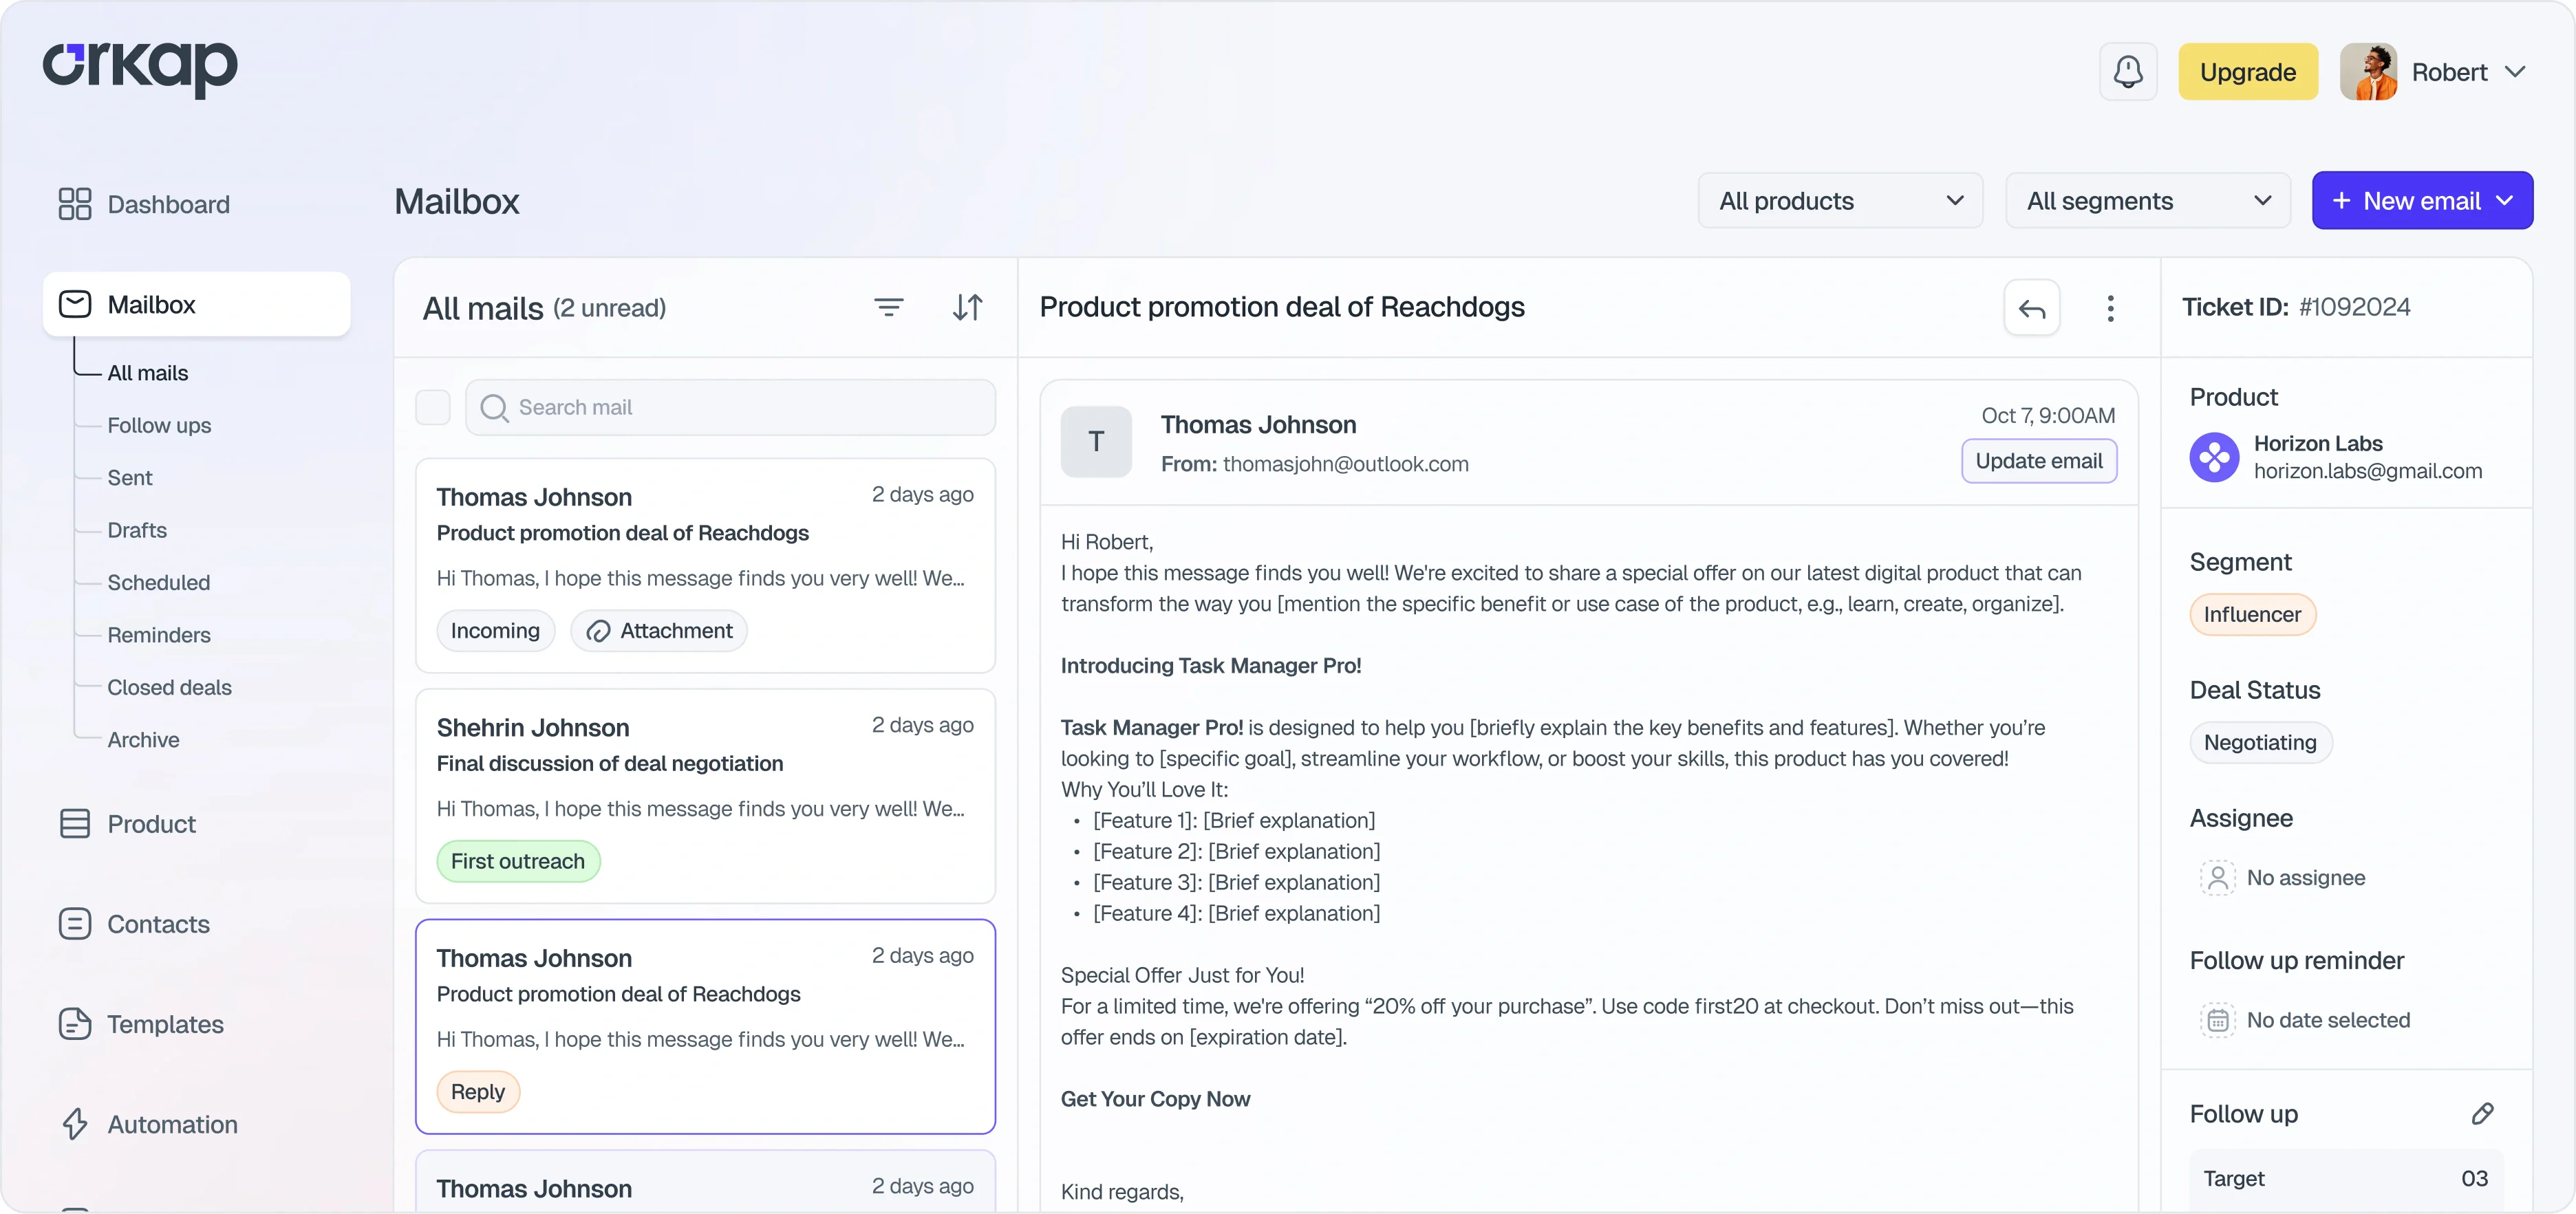The height and width of the screenshot is (1214, 2576).
Task: Open the Reminders folder
Action: (159, 635)
